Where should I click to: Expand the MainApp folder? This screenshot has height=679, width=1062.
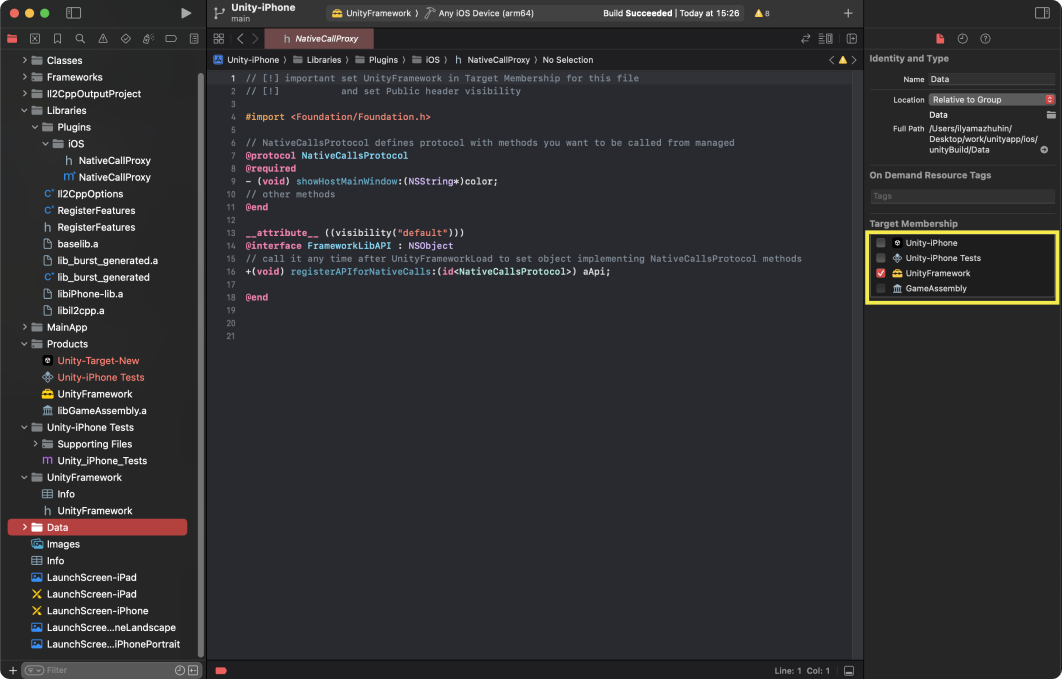(x=24, y=327)
